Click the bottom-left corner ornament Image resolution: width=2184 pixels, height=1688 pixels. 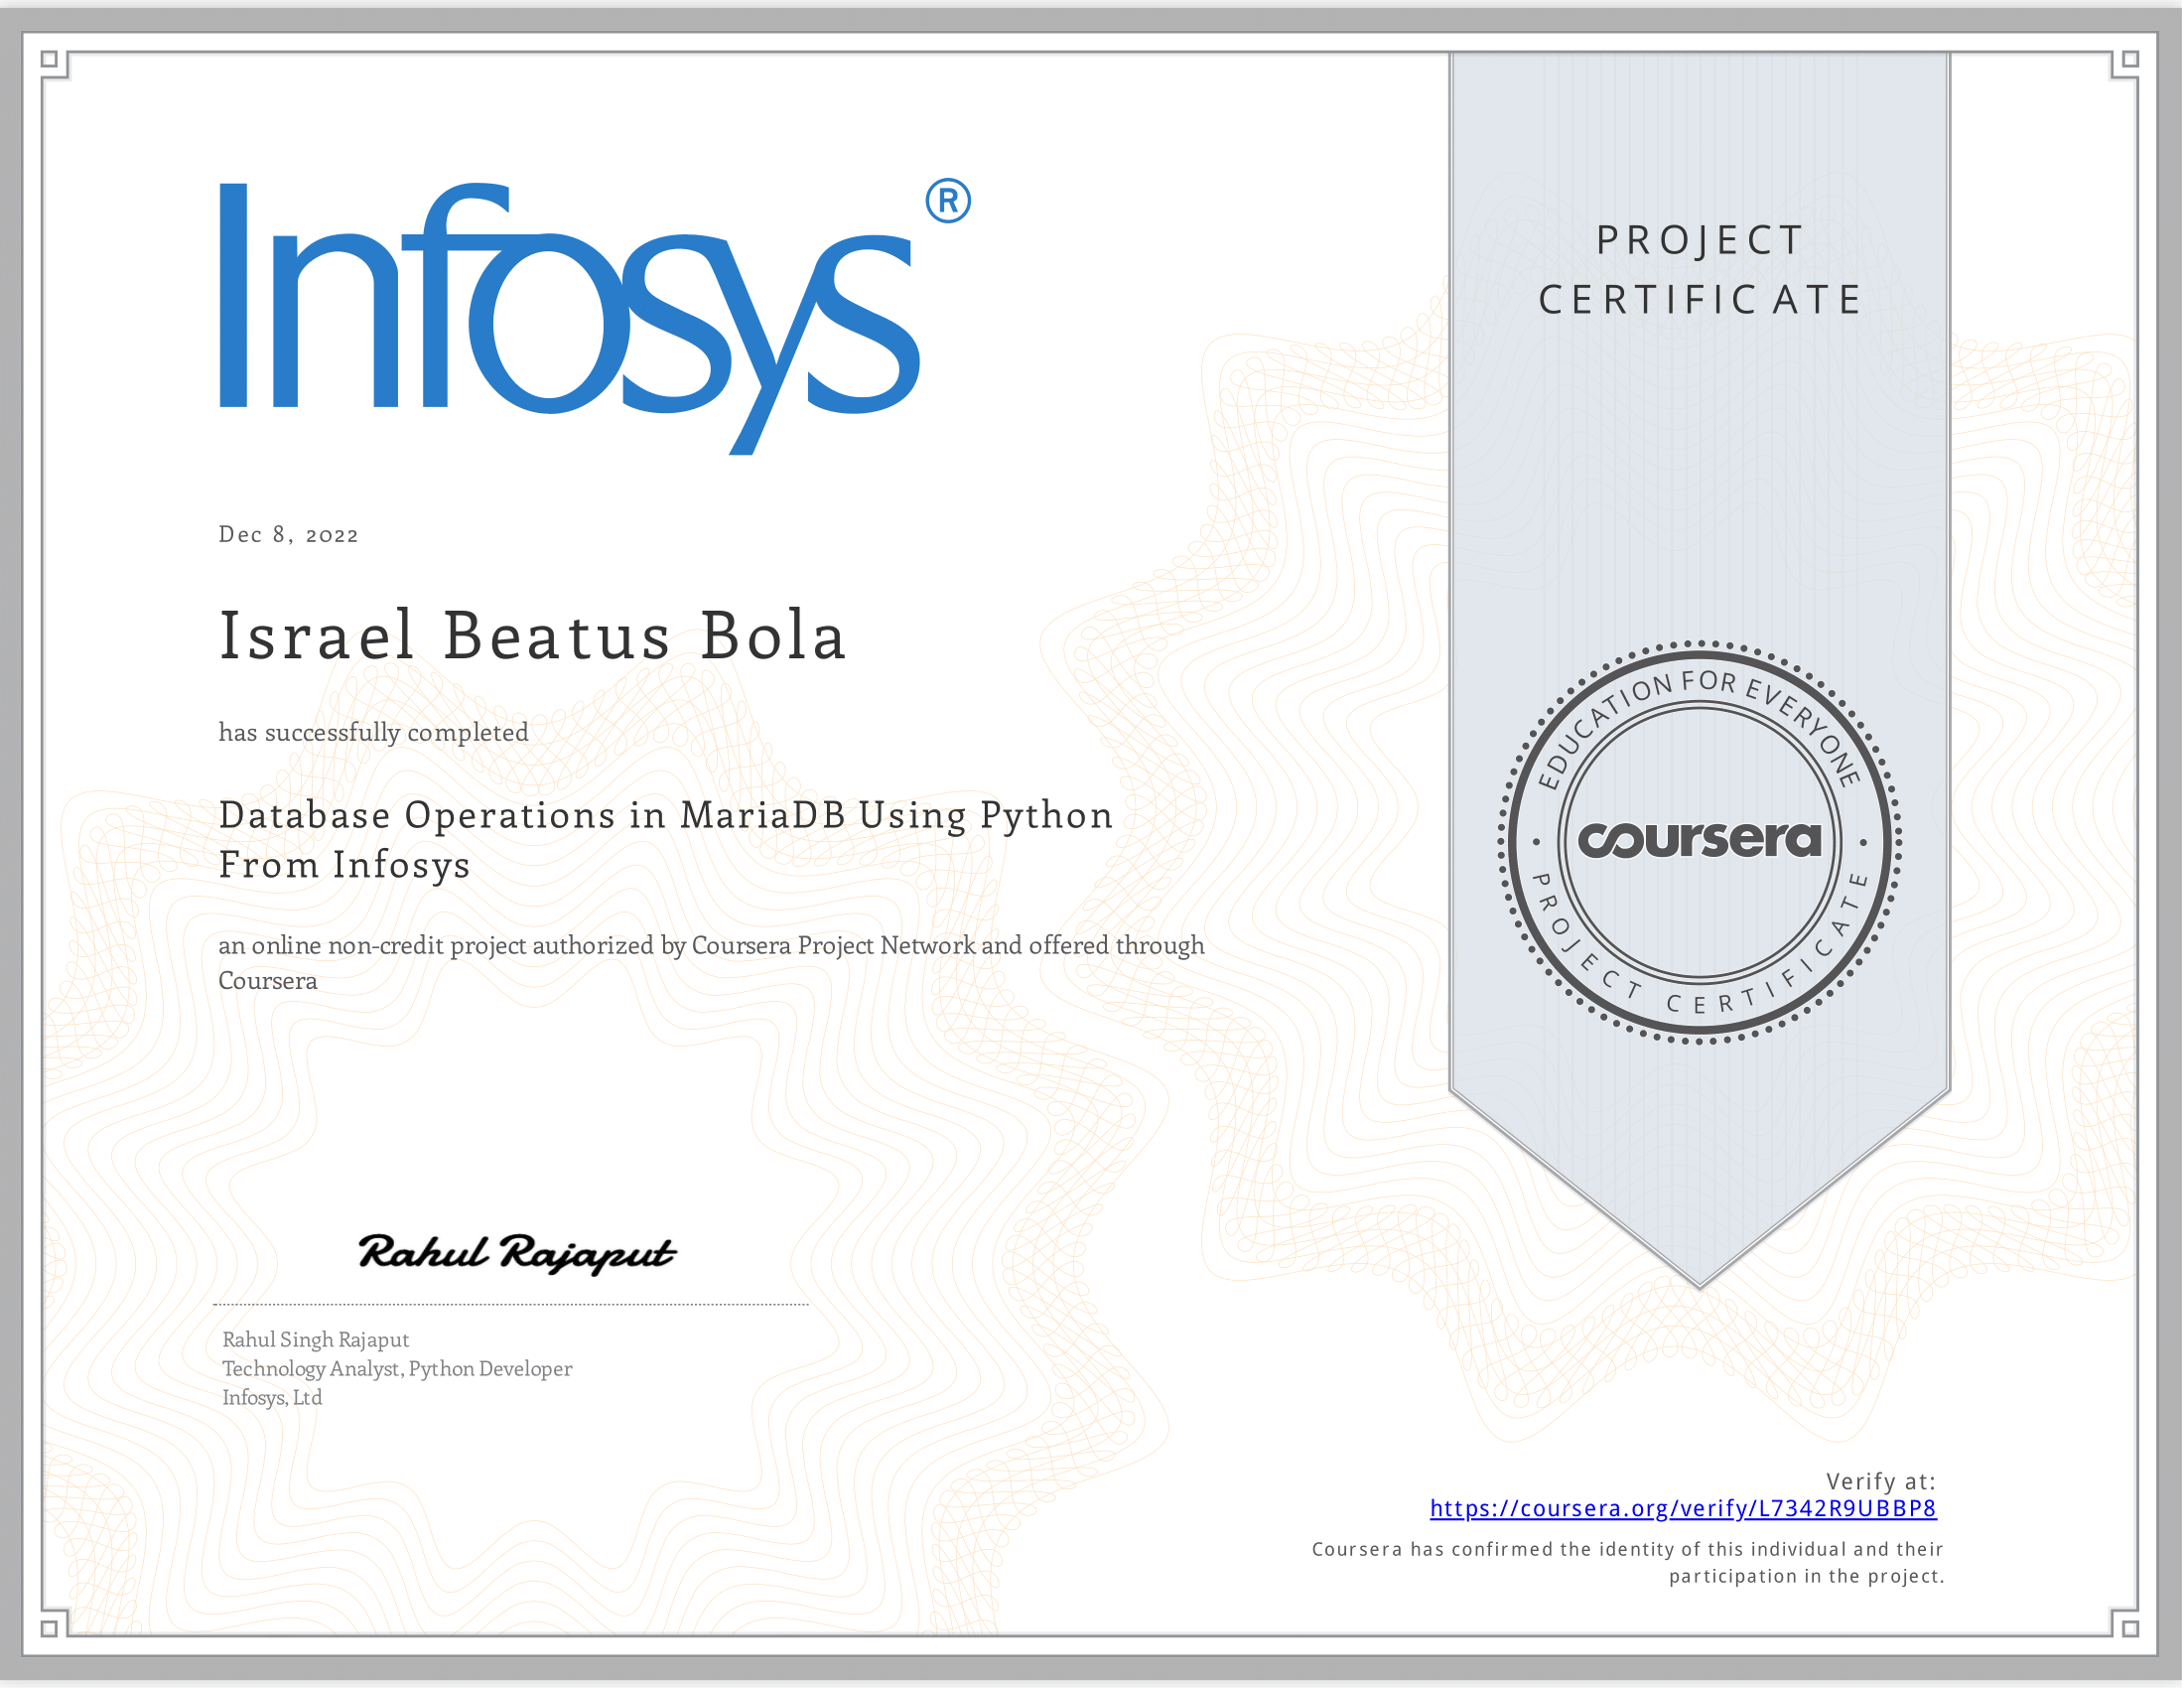tap(54, 1624)
